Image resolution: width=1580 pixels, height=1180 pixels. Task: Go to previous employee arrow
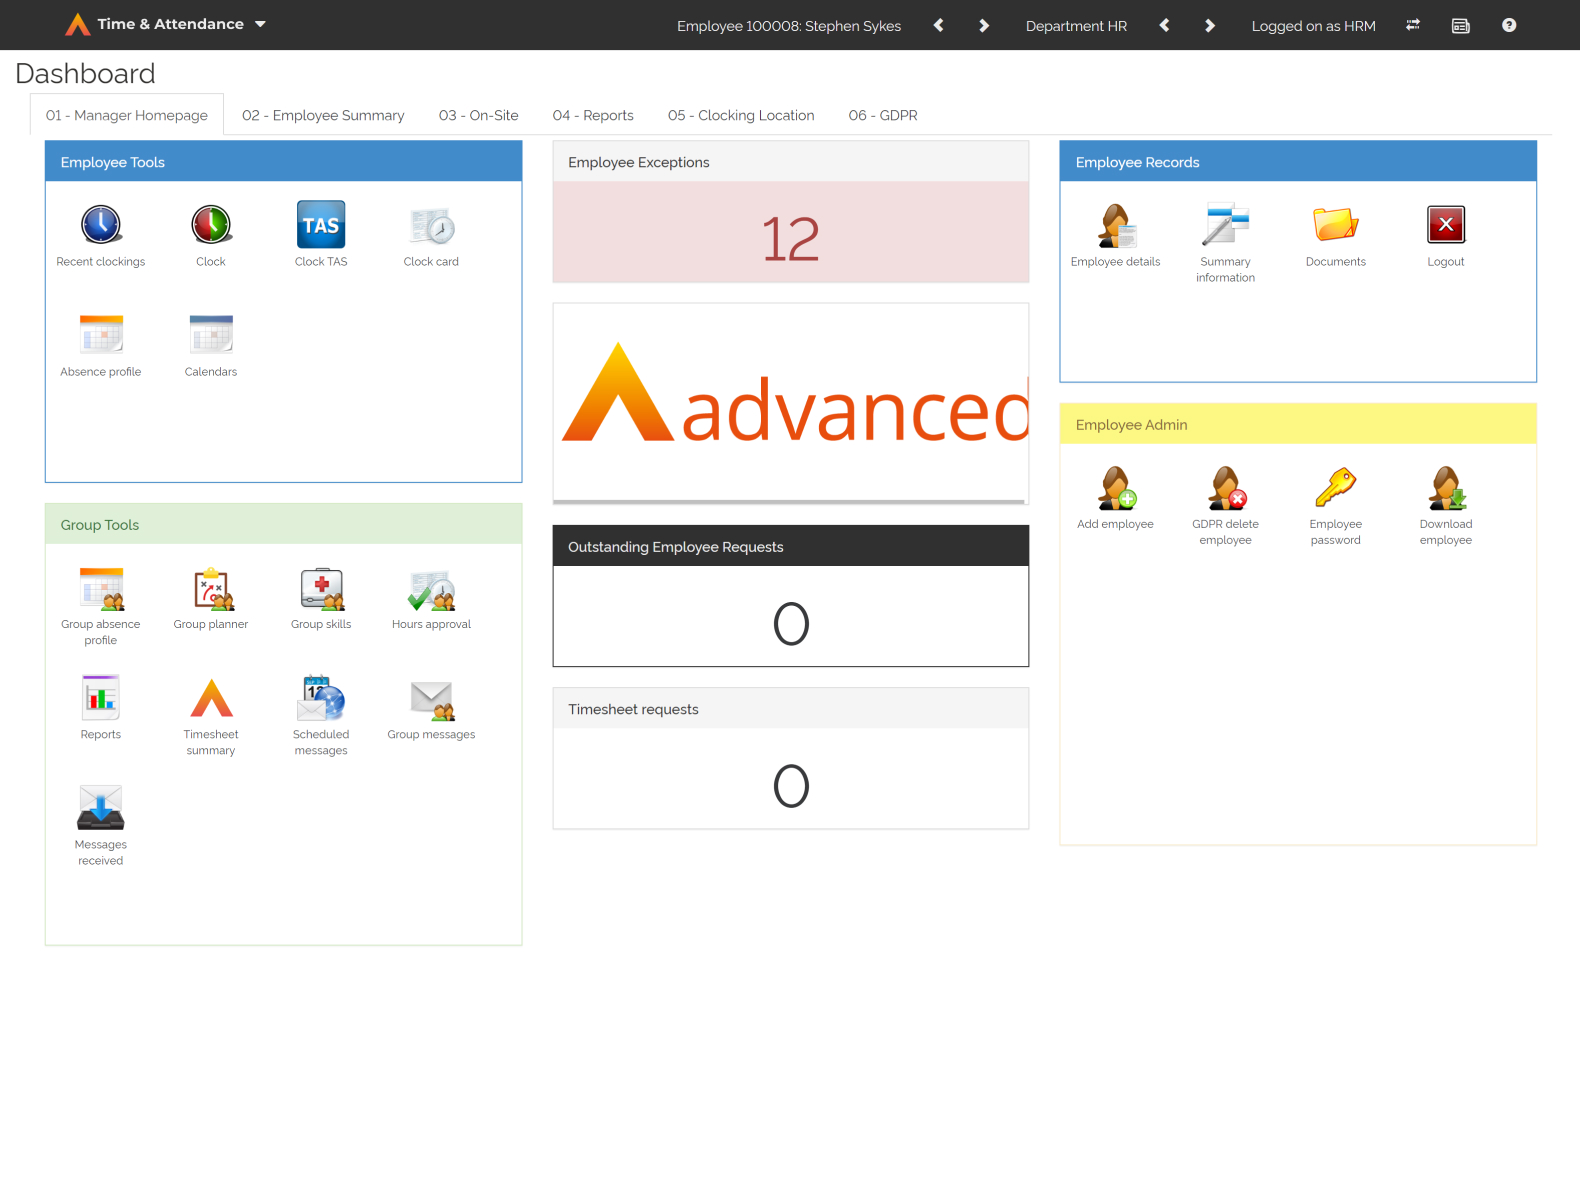(x=938, y=25)
